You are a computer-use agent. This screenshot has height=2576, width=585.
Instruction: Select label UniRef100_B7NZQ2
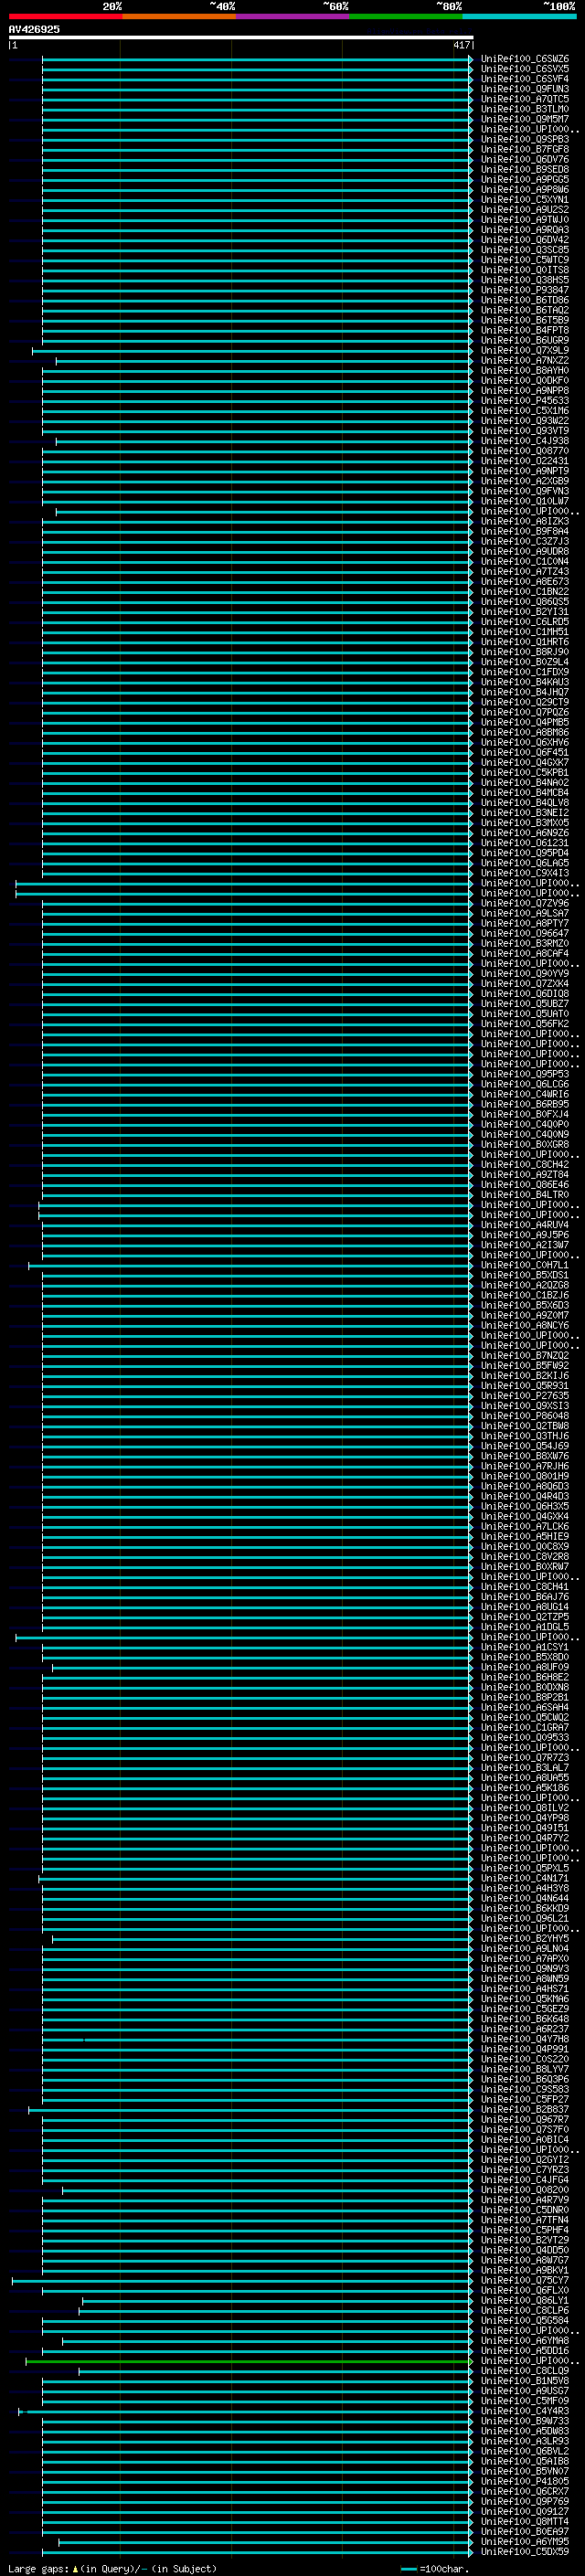525,1355
